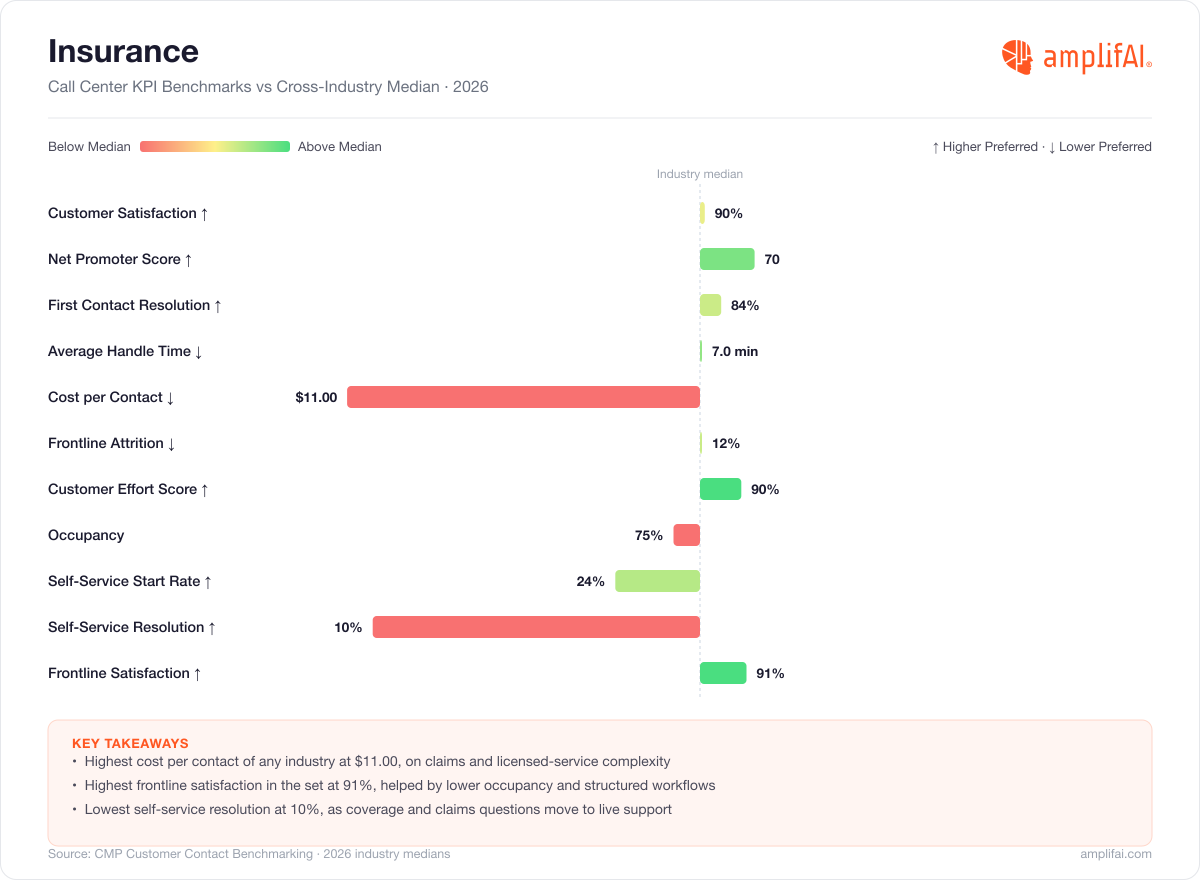The width and height of the screenshot is (1200, 880).
Task: Click the First Contact Resolution row label
Action: pos(135,305)
